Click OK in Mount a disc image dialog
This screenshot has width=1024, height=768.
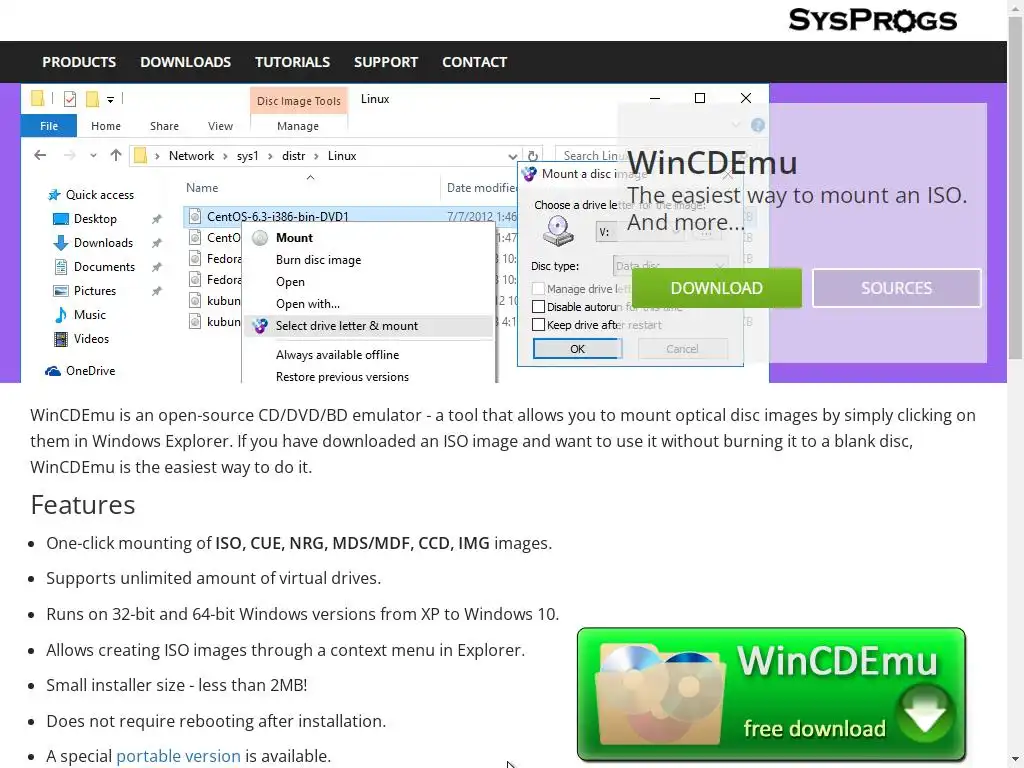pos(577,349)
